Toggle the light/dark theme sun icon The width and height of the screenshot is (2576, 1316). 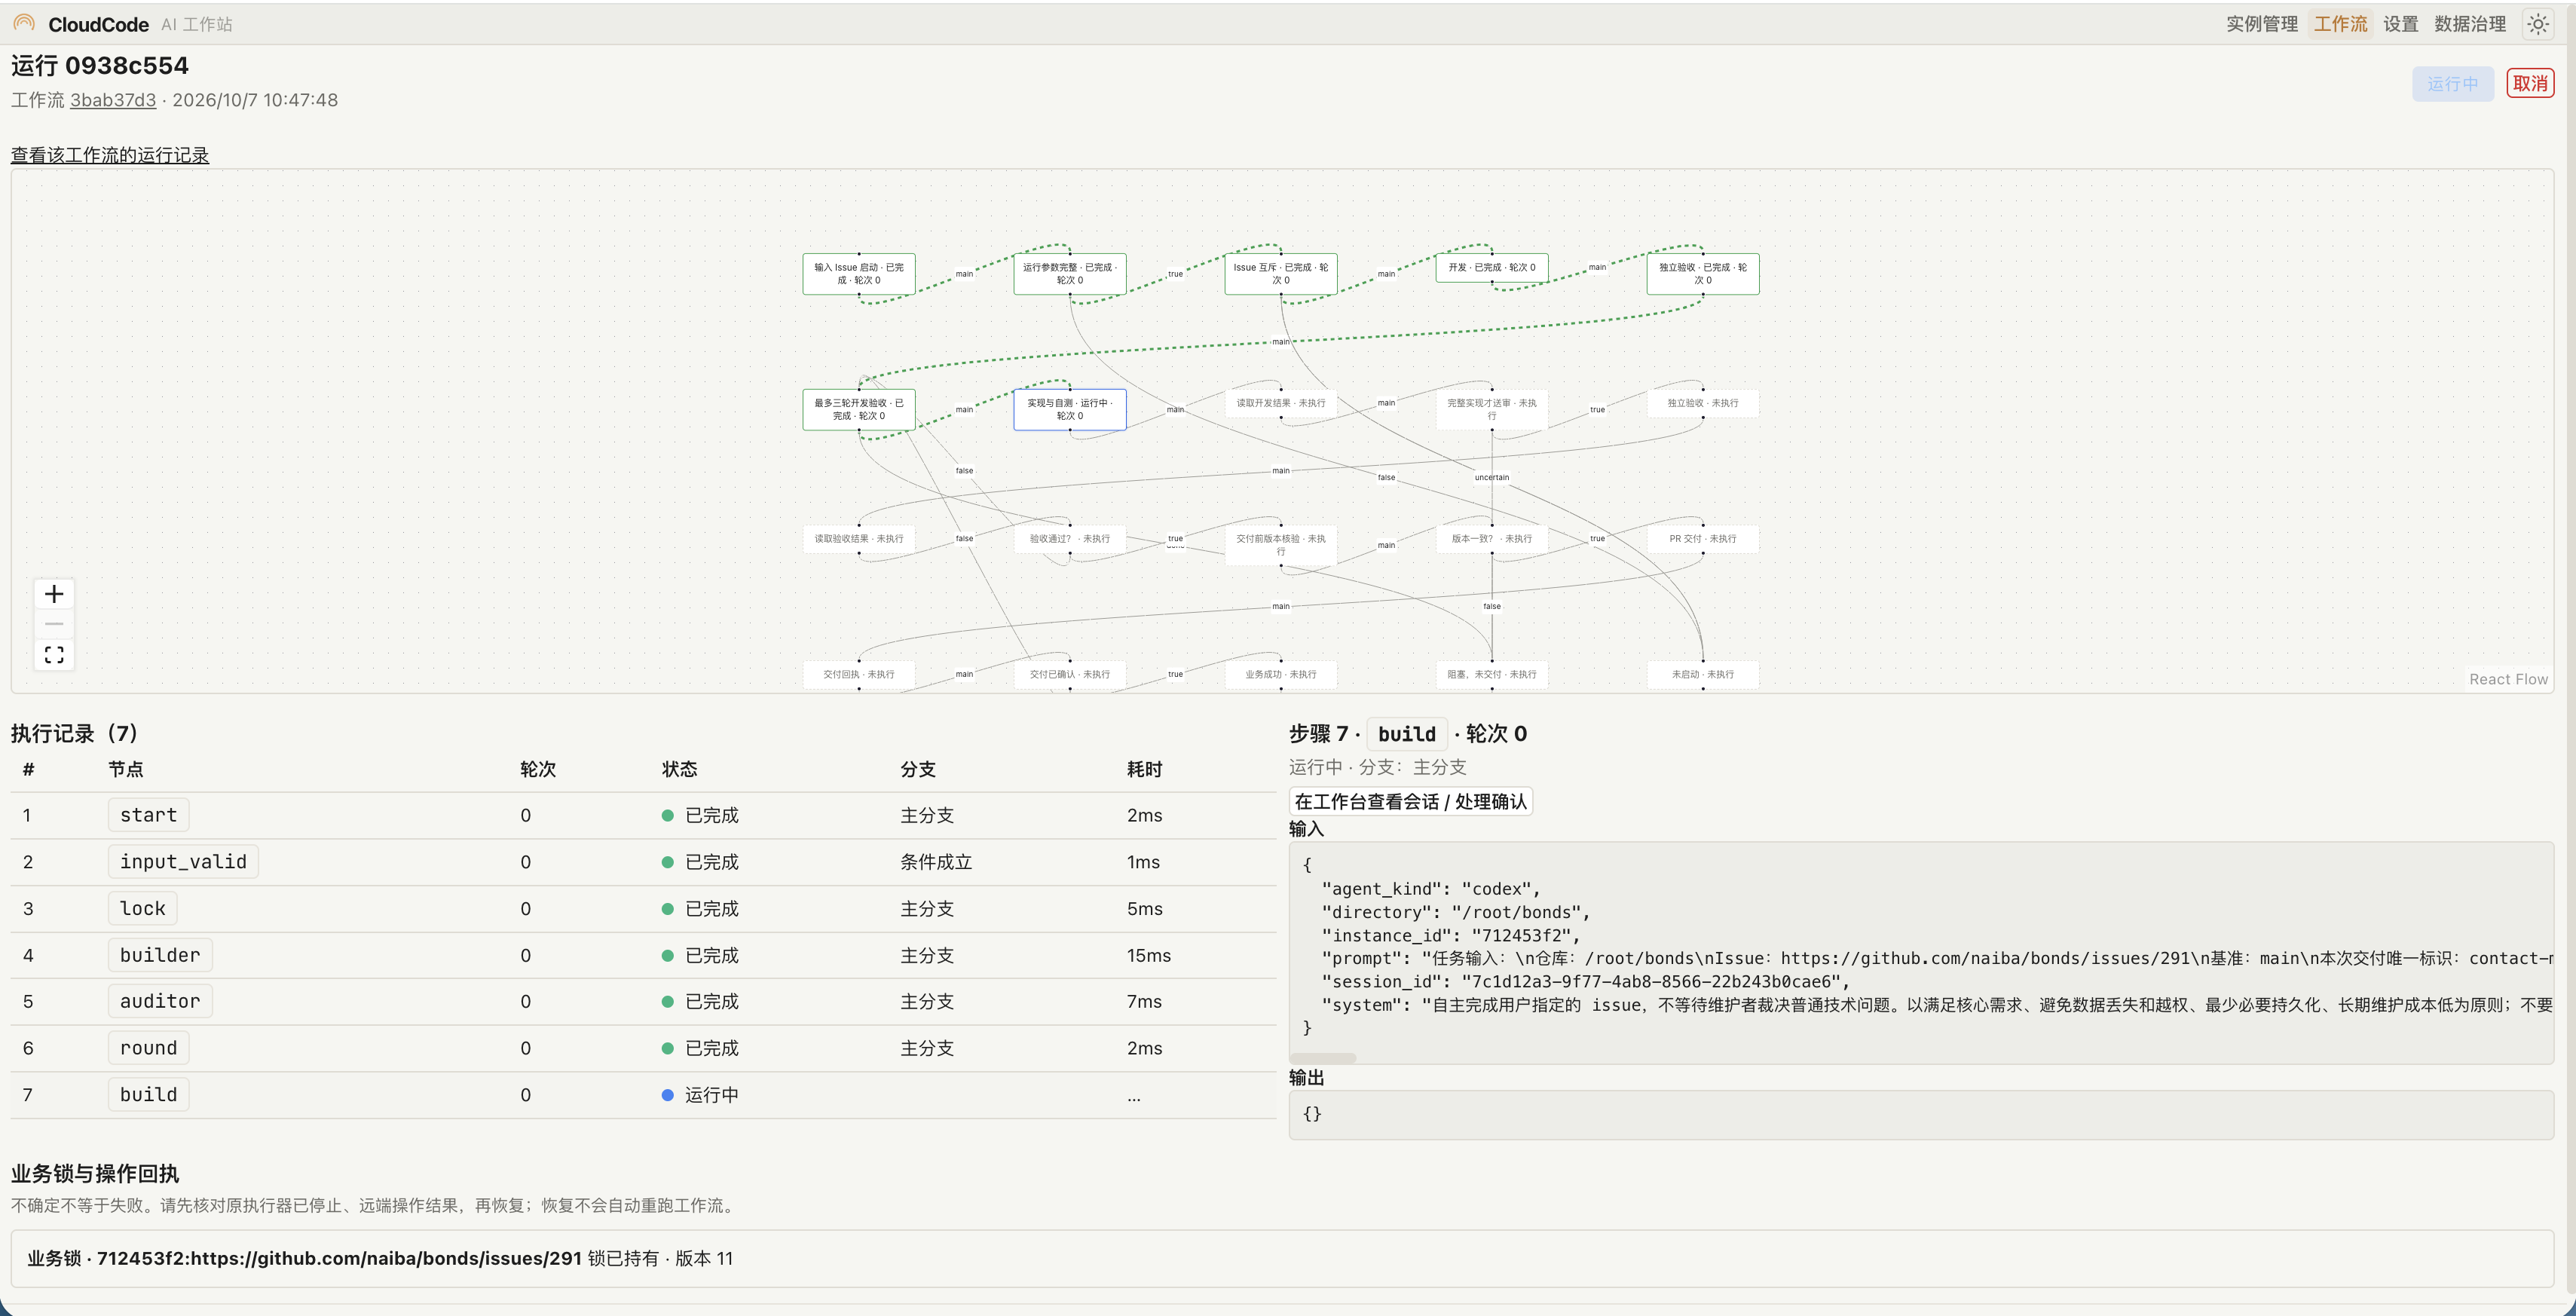coord(2537,24)
